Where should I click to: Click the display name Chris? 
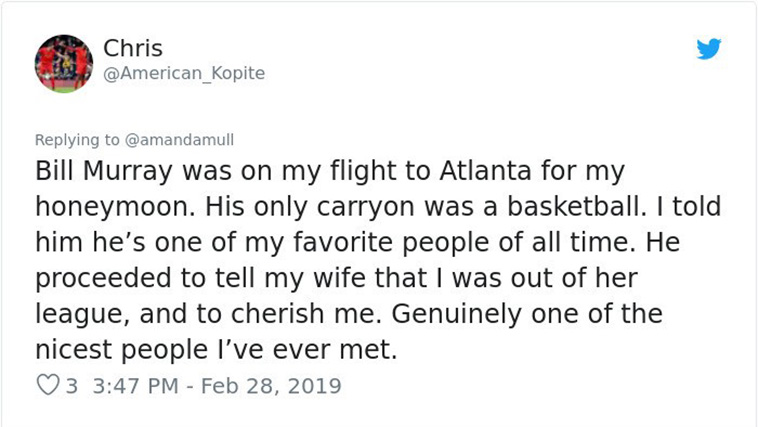coord(132,48)
